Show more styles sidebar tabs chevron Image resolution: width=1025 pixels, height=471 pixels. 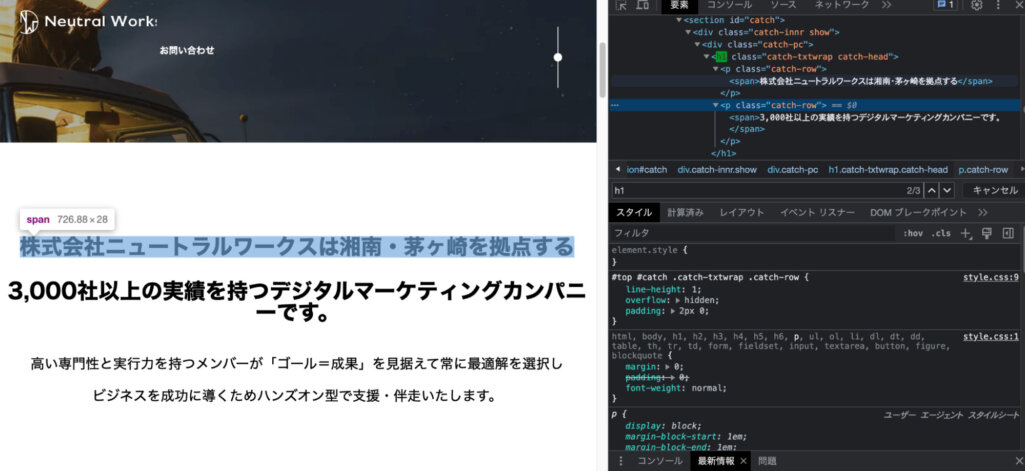pyautogui.click(x=983, y=212)
